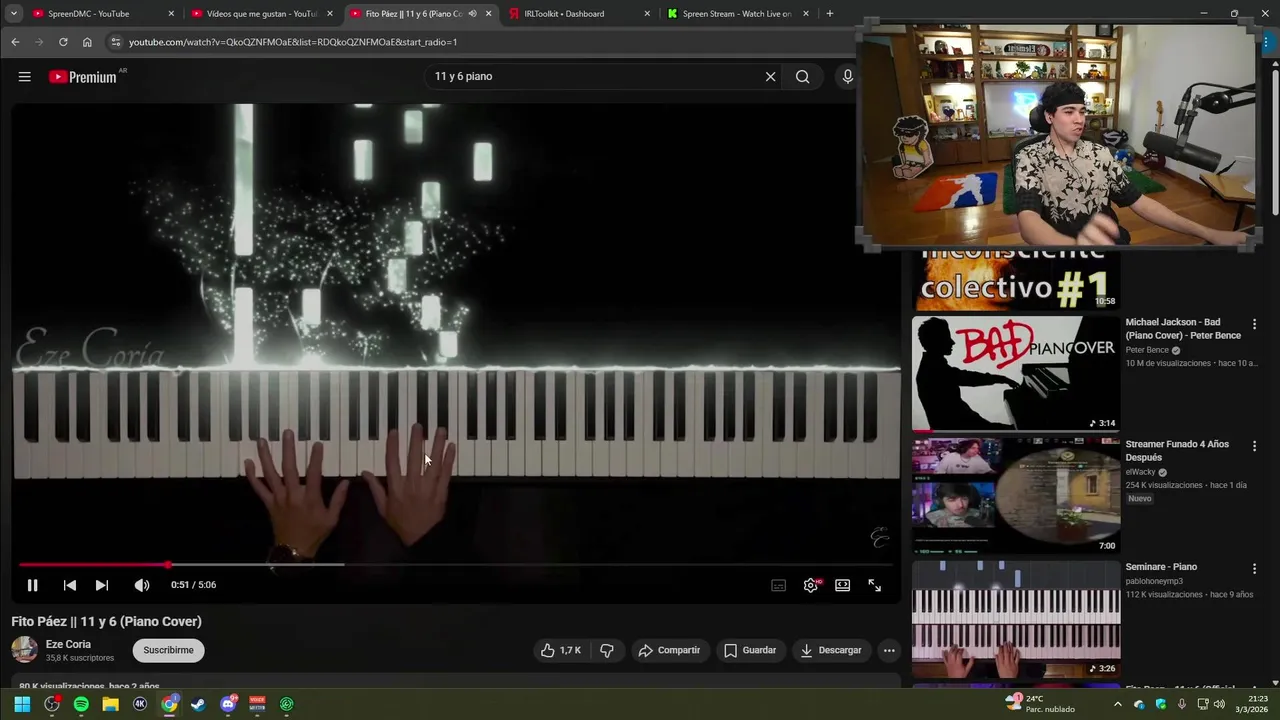Open Spotify from the taskbar

click(x=81, y=704)
